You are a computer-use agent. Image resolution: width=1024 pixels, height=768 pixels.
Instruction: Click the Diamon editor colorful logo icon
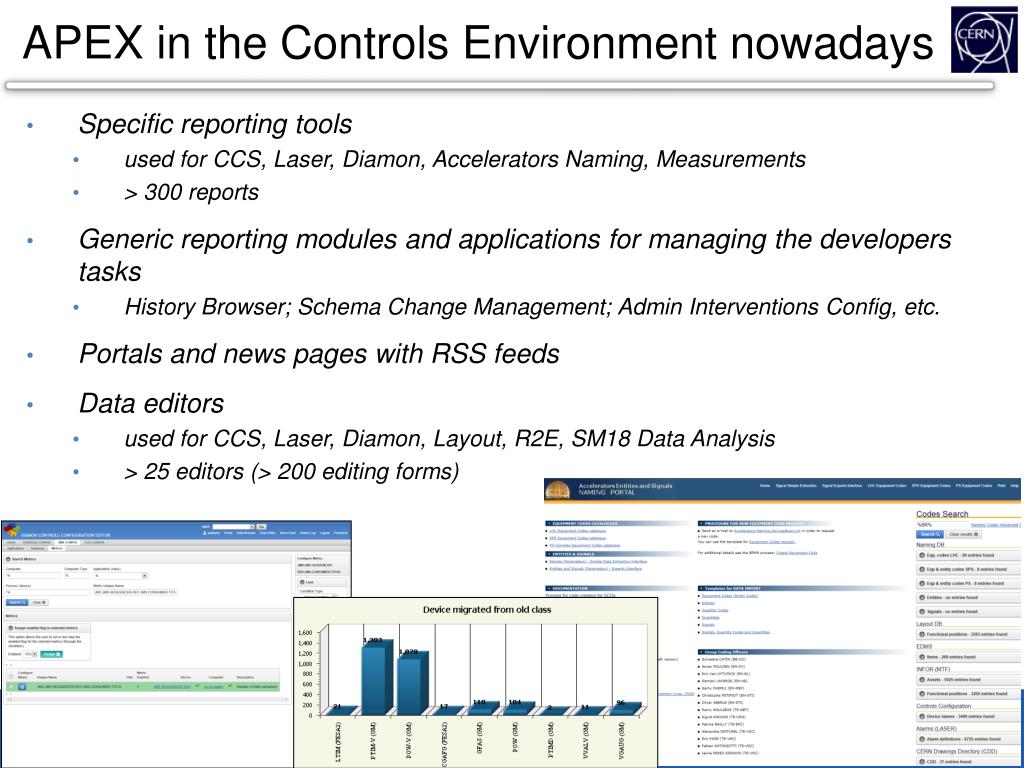coord(12,530)
